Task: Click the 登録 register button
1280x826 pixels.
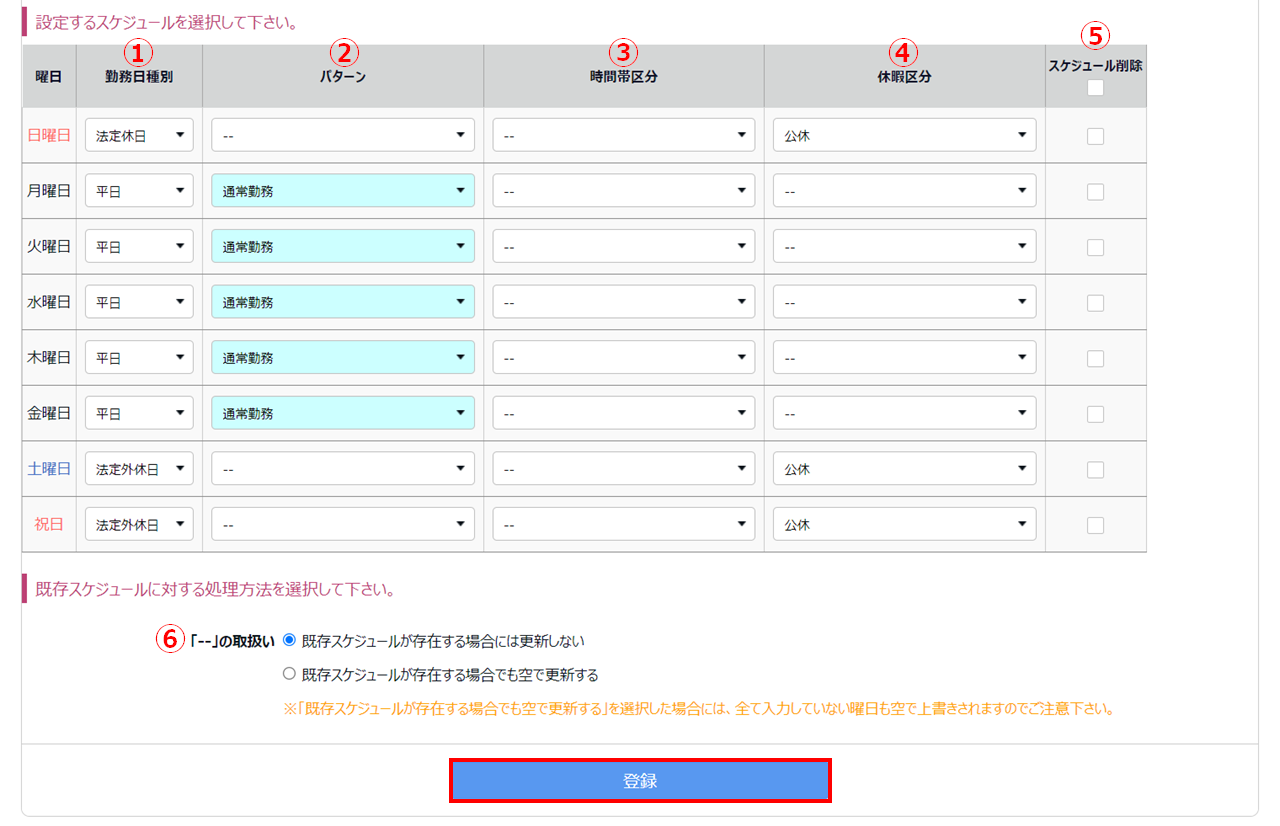Action: click(x=640, y=781)
